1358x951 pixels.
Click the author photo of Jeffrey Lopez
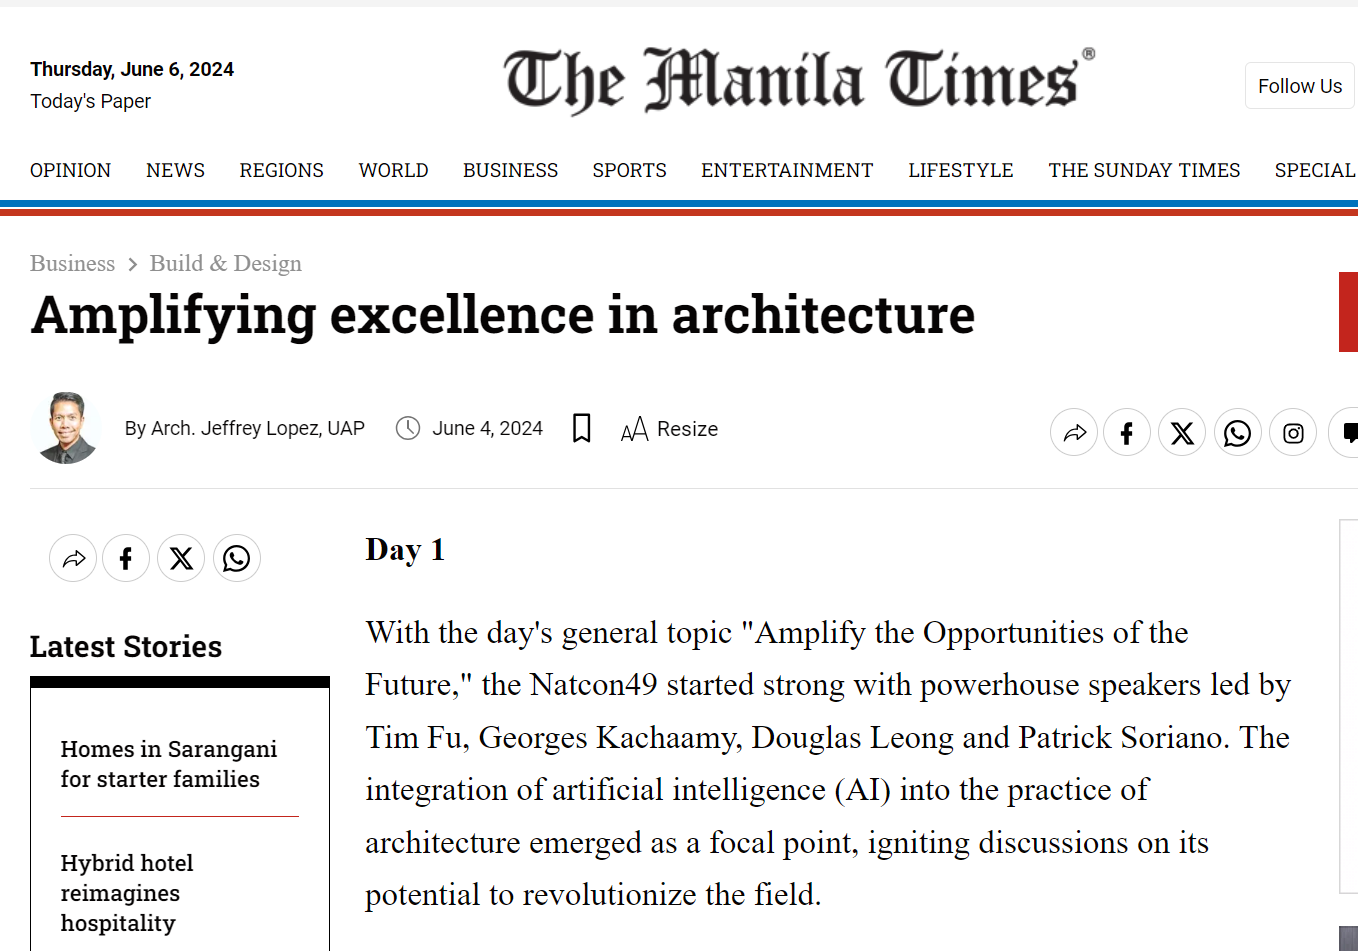(66, 428)
